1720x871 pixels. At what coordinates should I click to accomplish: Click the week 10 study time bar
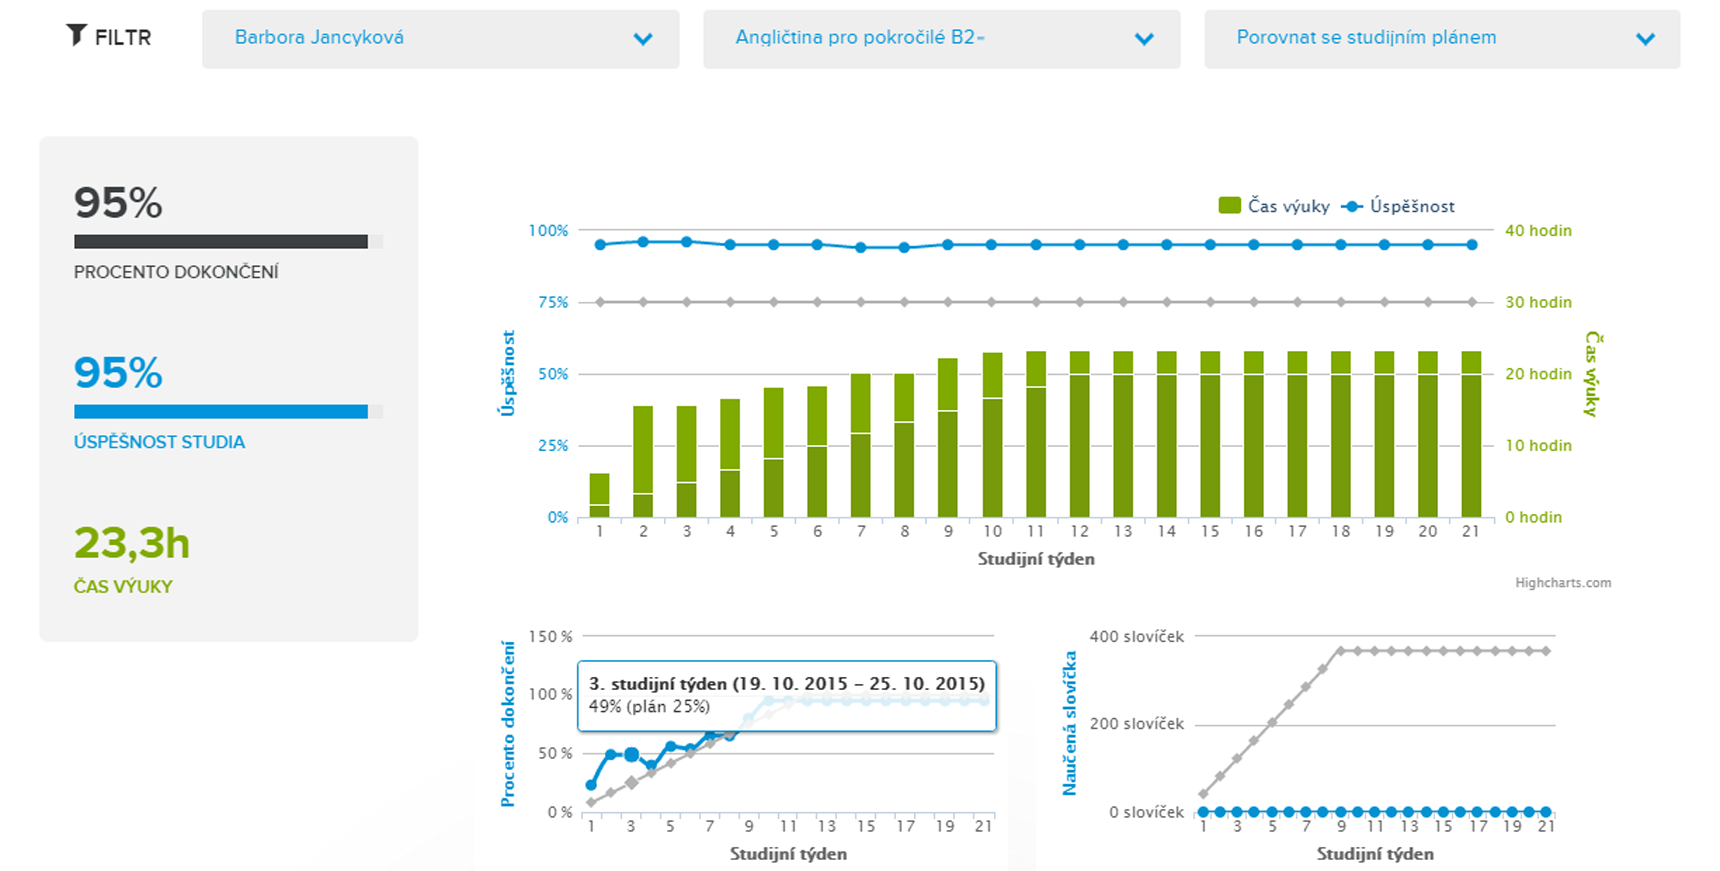click(992, 435)
